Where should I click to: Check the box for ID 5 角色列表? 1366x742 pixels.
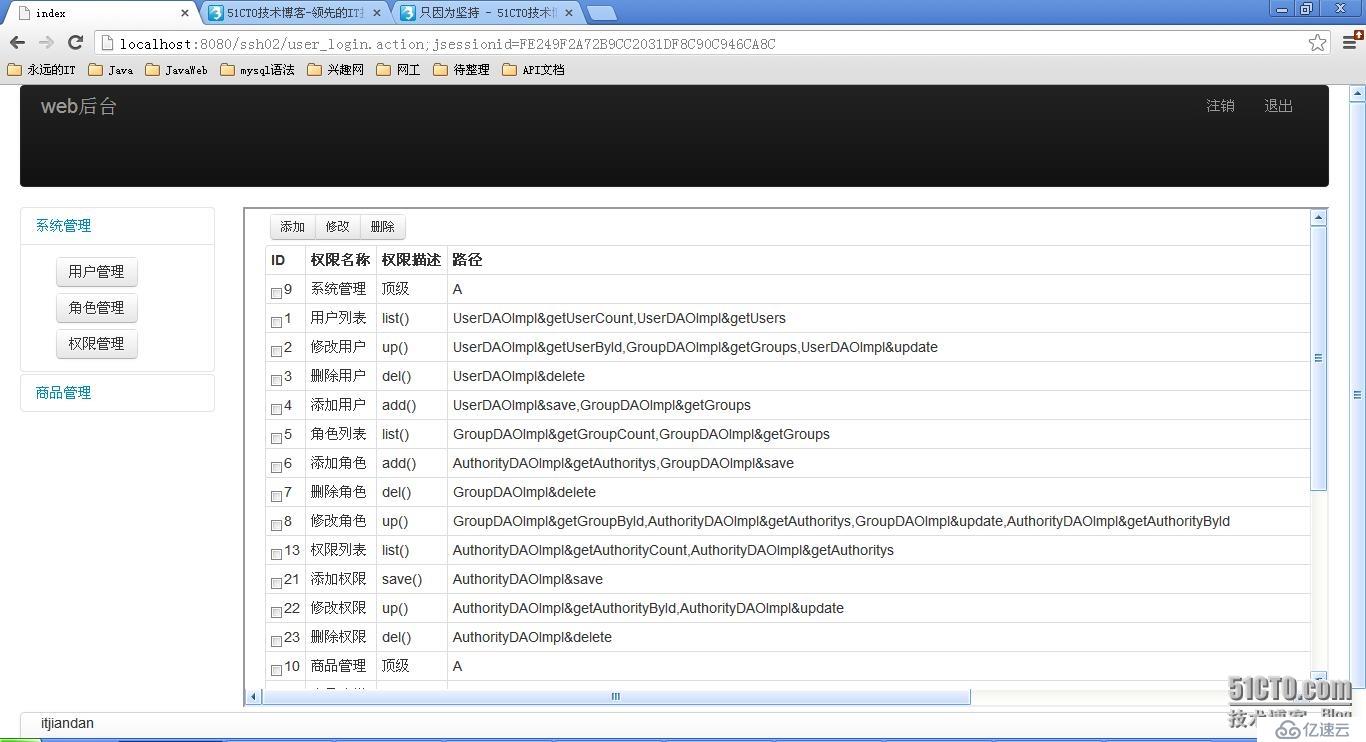click(276, 438)
